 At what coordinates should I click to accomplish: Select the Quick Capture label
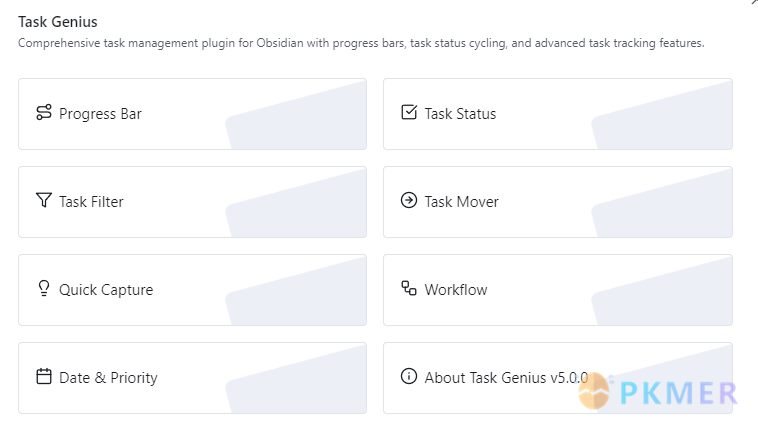point(106,290)
